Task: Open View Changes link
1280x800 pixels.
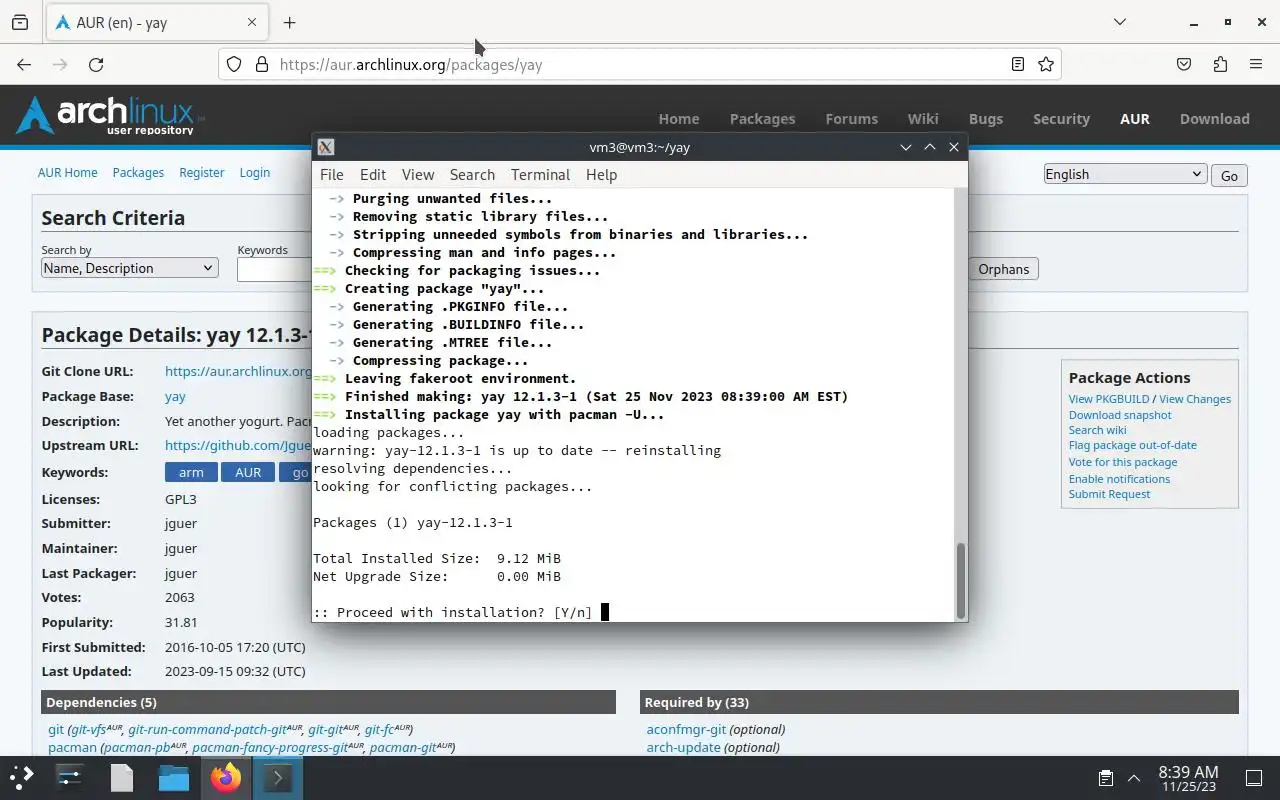Action: click(1195, 399)
